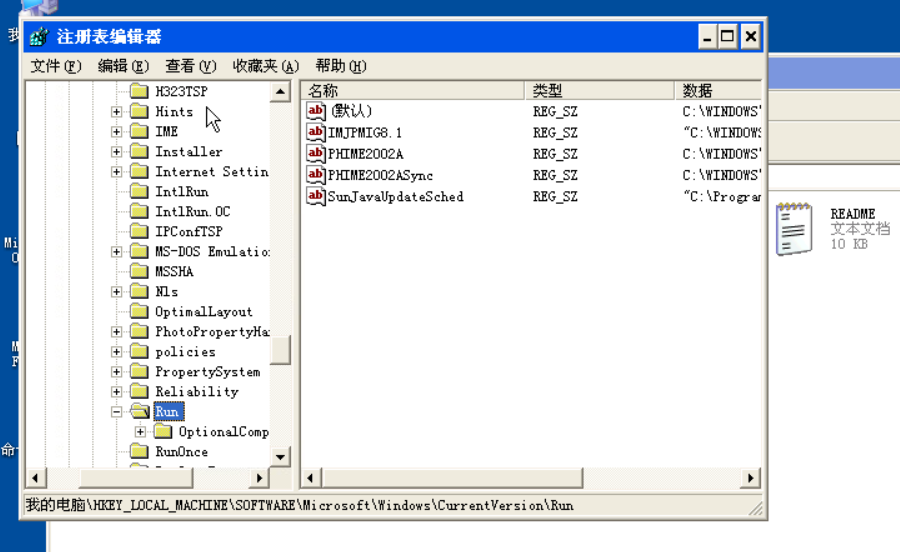
Task: Click the string icon of the (默认) value
Action: 316,111
